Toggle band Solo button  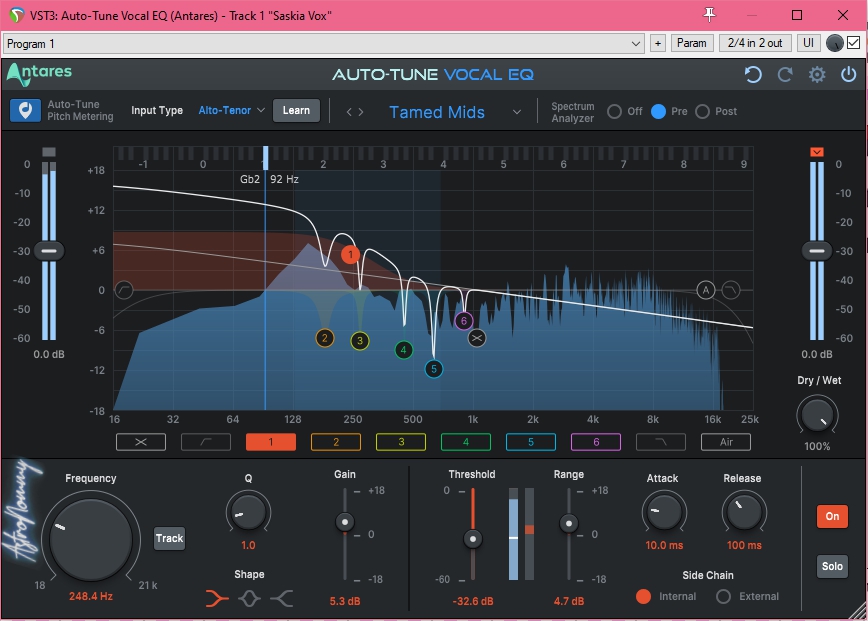[x=832, y=566]
